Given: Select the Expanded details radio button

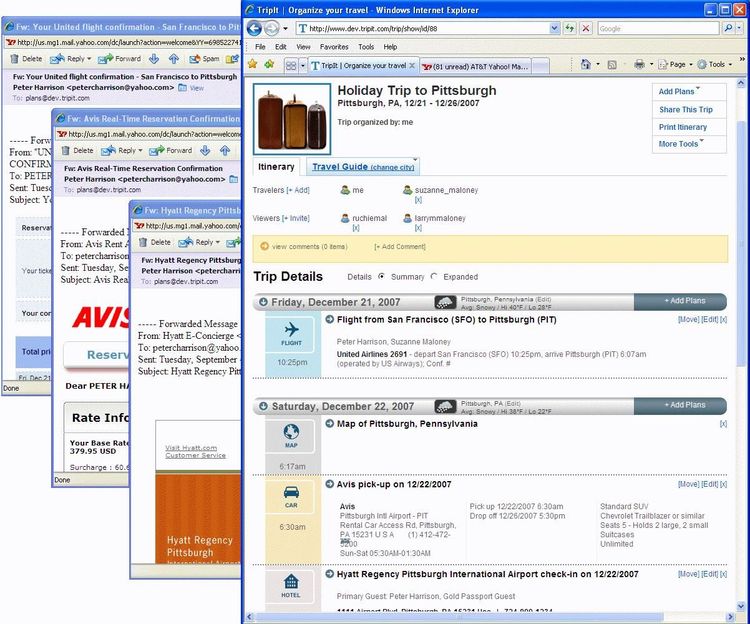Looking at the screenshot, I should 433,277.
